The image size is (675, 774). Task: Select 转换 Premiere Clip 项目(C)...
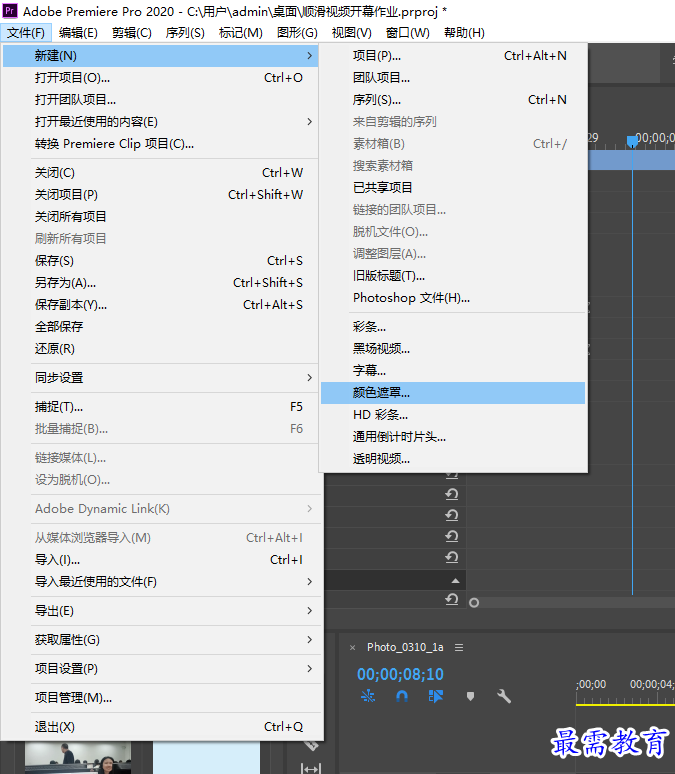click(160, 144)
